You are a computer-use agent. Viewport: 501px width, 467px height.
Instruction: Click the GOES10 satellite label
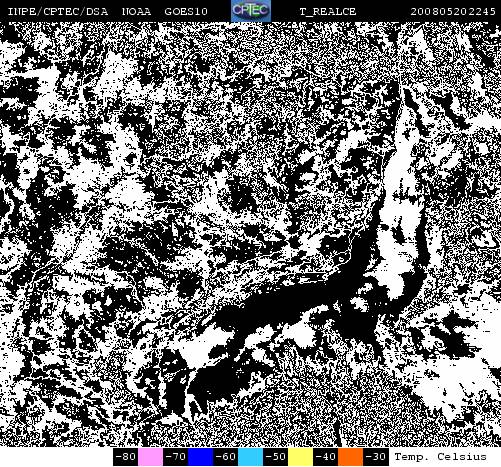[186, 12]
